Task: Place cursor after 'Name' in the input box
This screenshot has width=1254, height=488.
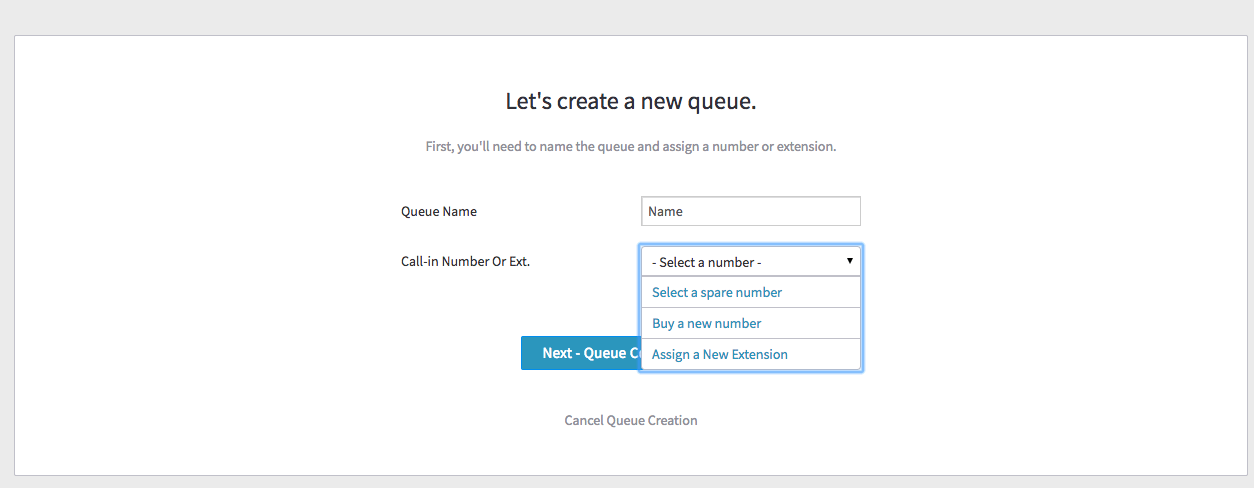Action: click(684, 211)
